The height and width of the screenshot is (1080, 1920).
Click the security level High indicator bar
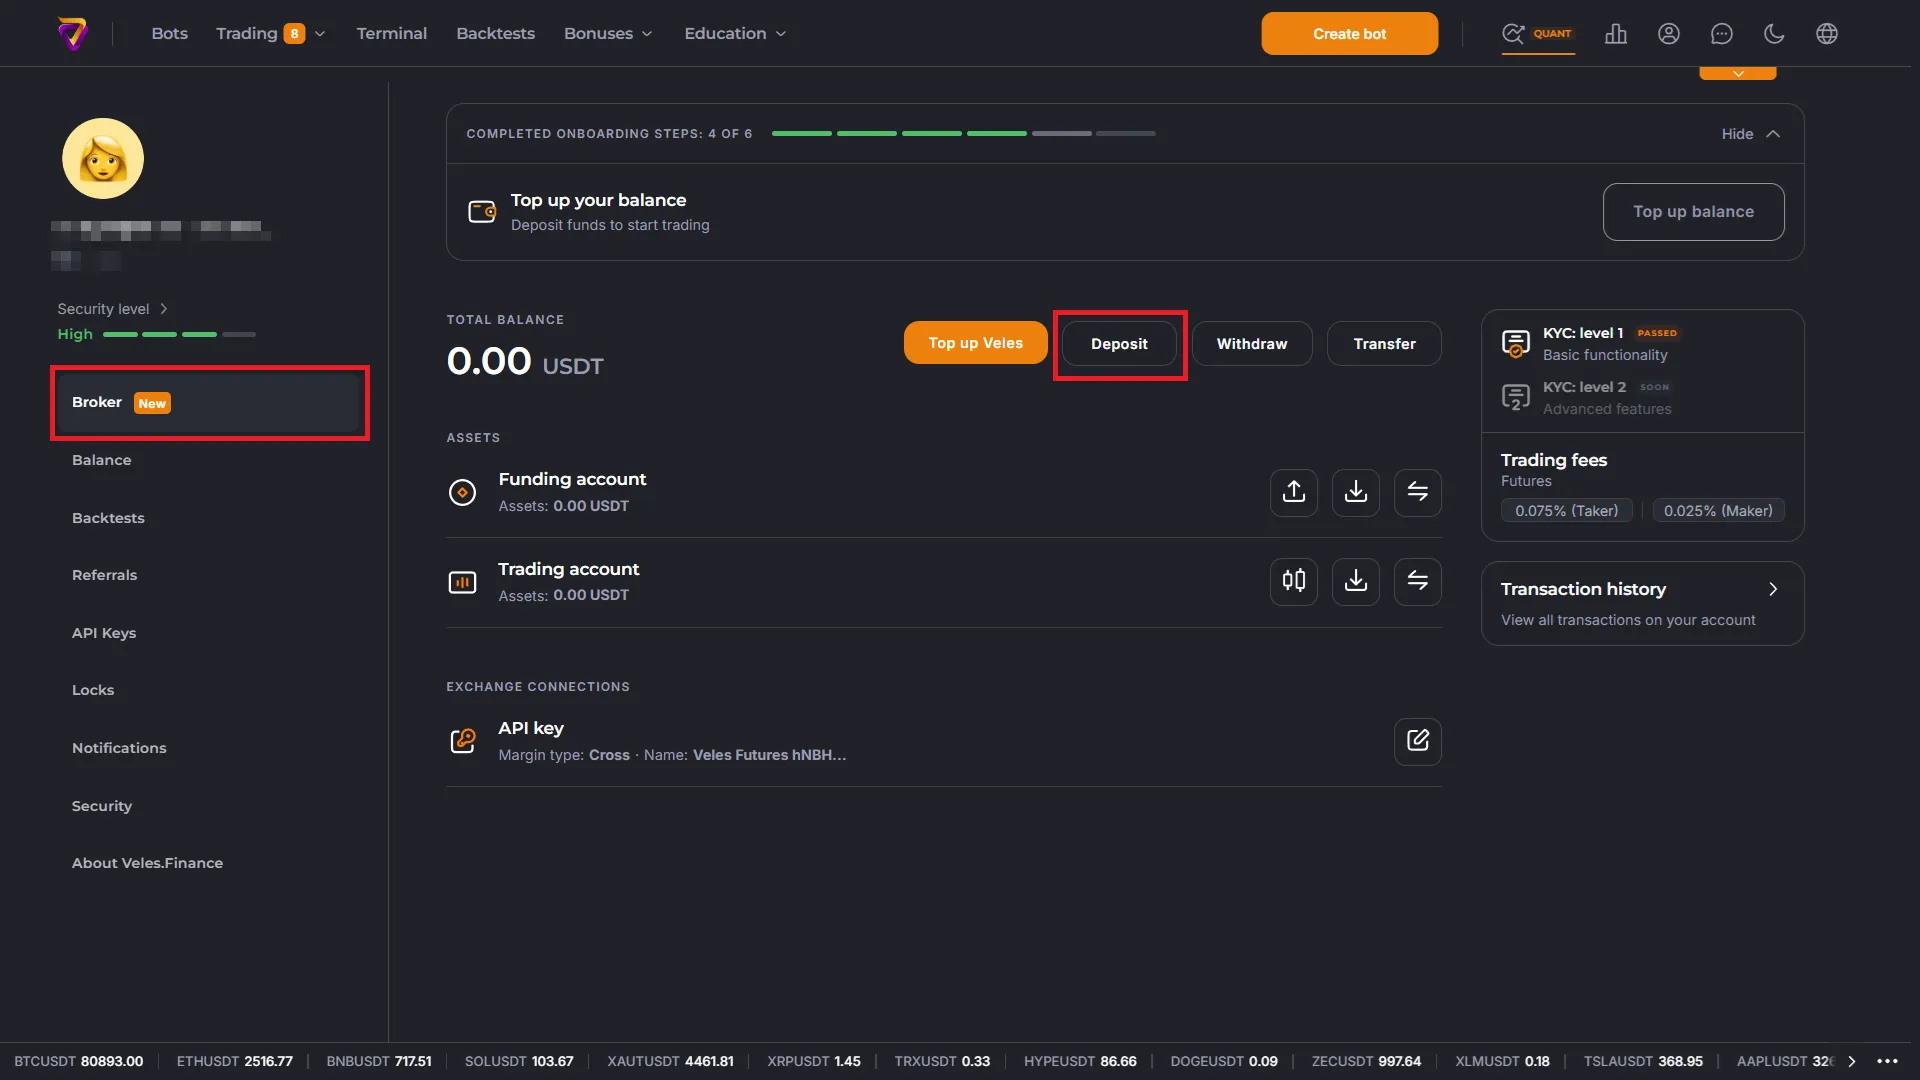coord(179,334)
